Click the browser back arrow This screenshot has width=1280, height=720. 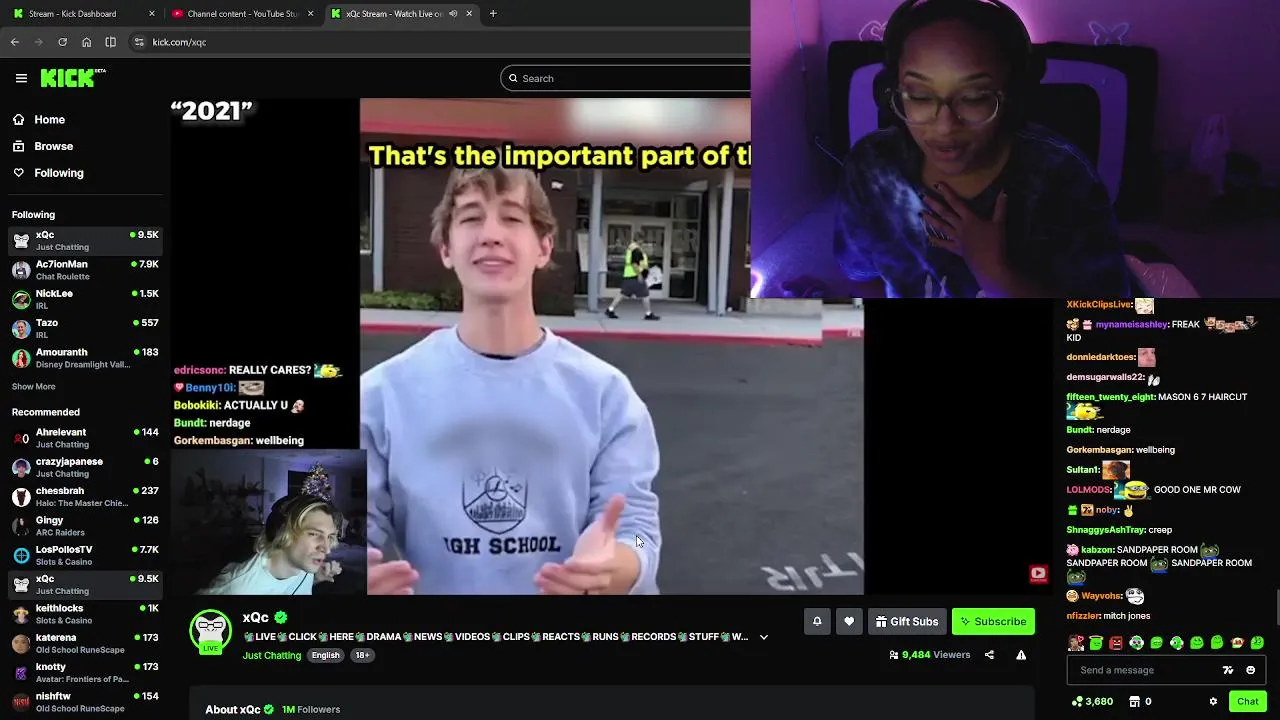click(x=15, y=42)
